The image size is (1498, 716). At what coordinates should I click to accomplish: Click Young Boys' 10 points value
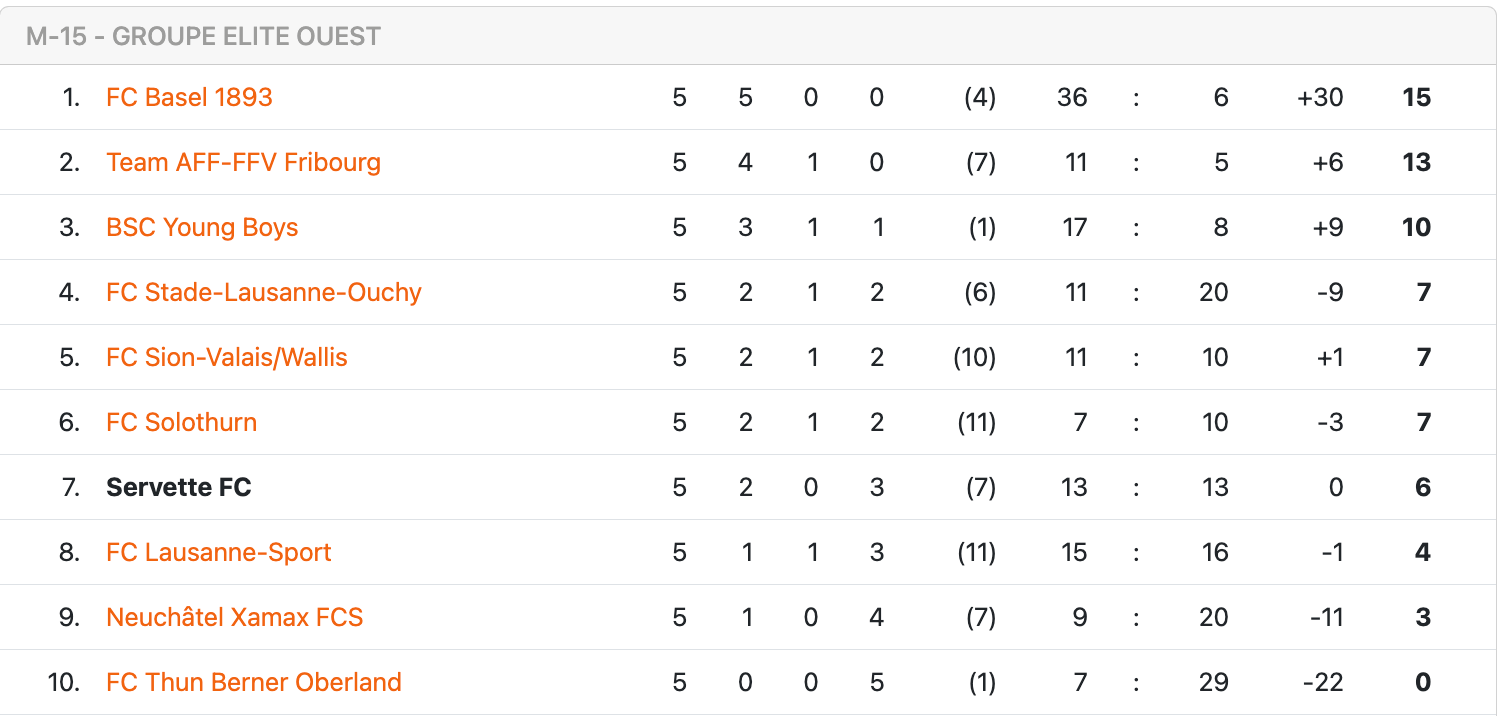click(x=1416, y=227)
